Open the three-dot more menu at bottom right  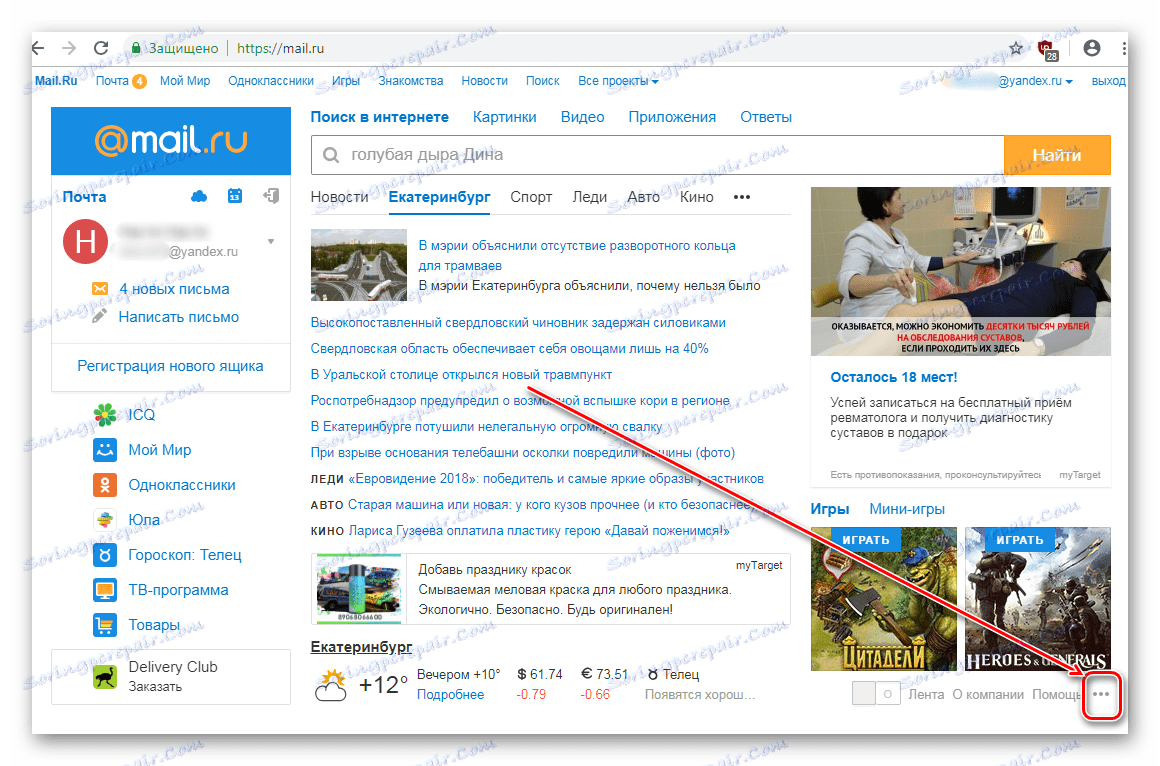click(x=1101, y=694)
